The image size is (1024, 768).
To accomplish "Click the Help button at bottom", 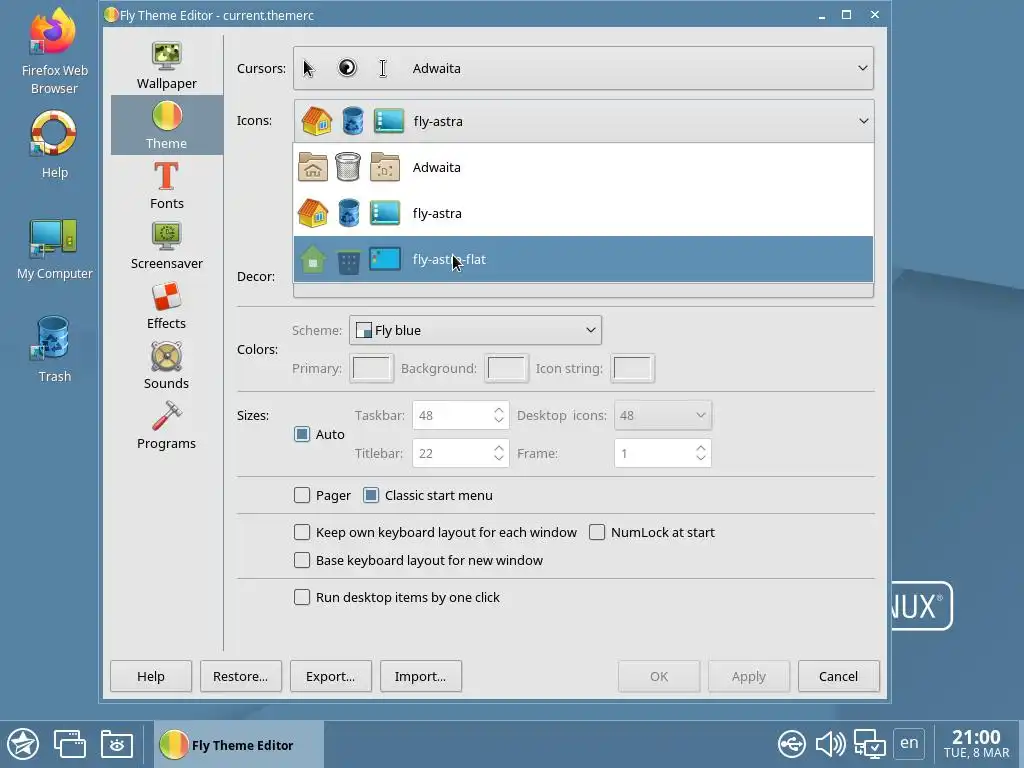I will pyautogui.click(x=151, y=677).
